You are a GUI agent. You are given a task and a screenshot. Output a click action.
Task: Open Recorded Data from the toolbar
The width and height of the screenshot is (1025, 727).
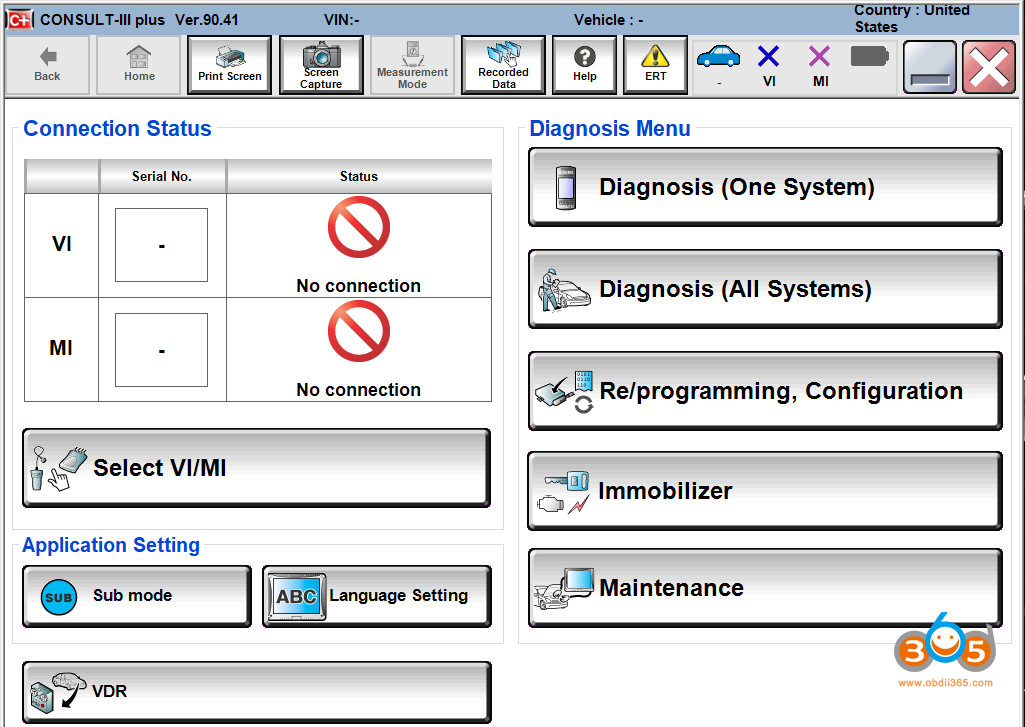pos(503,65)
